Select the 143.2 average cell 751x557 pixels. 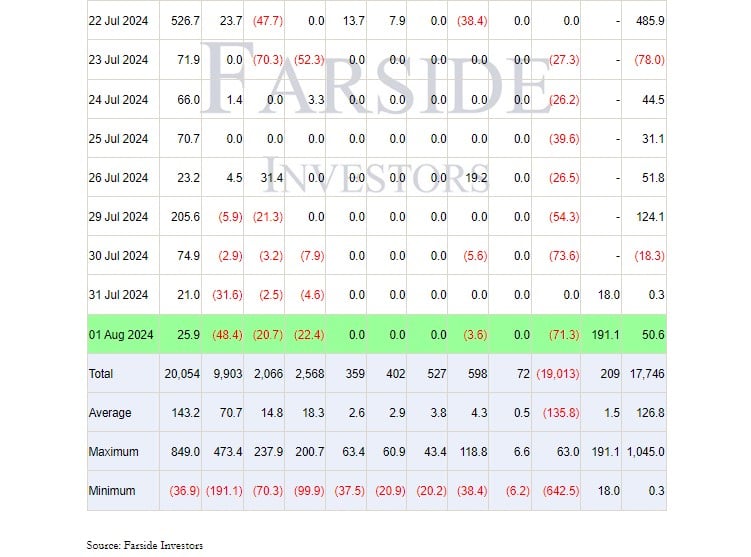point(186,412)
